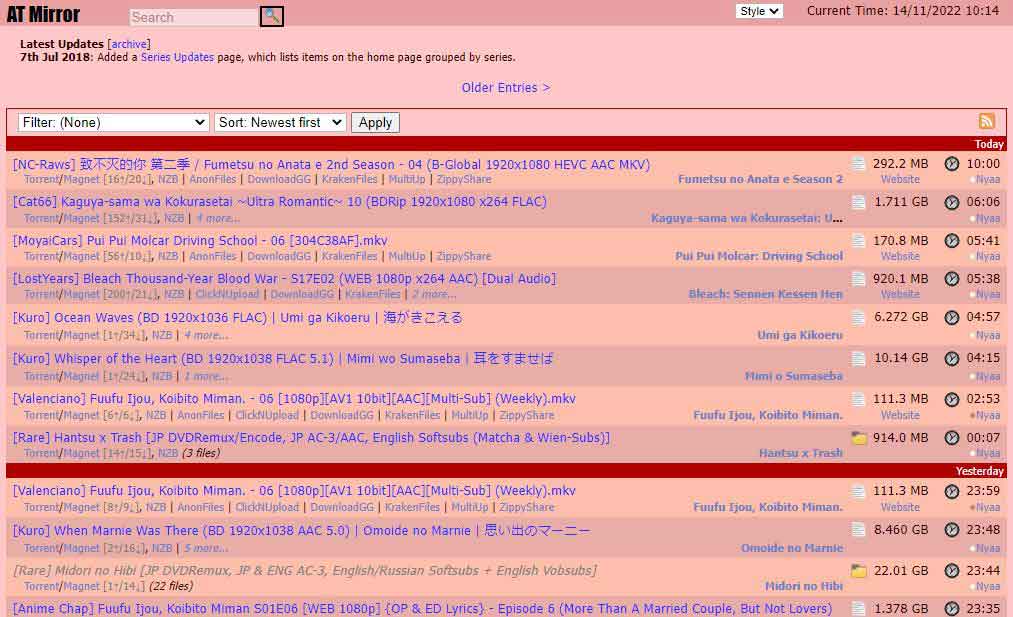Click the folder icon for the Midori no Hibi entry
The height and width of the screenshot is (617, 1013).
click(858, 571)
